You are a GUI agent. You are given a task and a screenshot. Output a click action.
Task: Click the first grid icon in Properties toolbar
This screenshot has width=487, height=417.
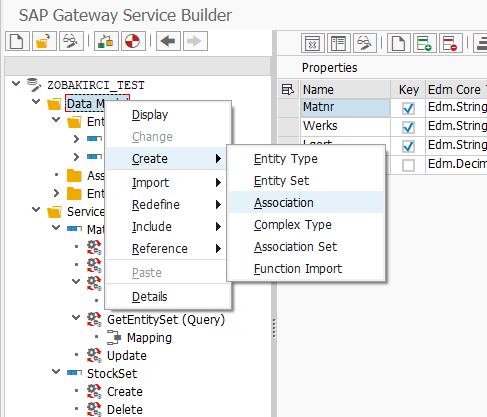click(x=313, y=43)
